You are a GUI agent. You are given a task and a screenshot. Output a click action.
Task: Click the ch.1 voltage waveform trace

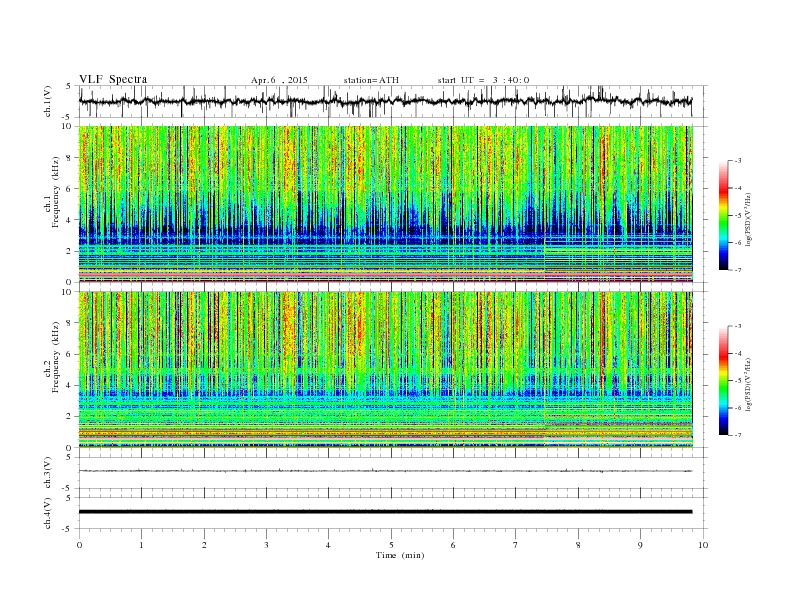tap(386, 101)
